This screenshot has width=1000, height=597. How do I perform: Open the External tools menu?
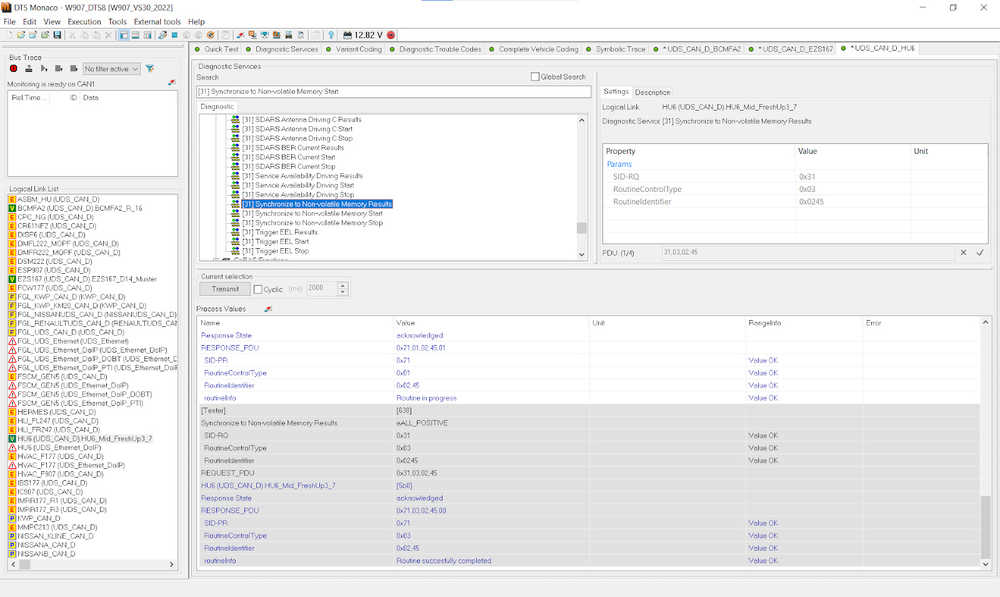(158, 22)
